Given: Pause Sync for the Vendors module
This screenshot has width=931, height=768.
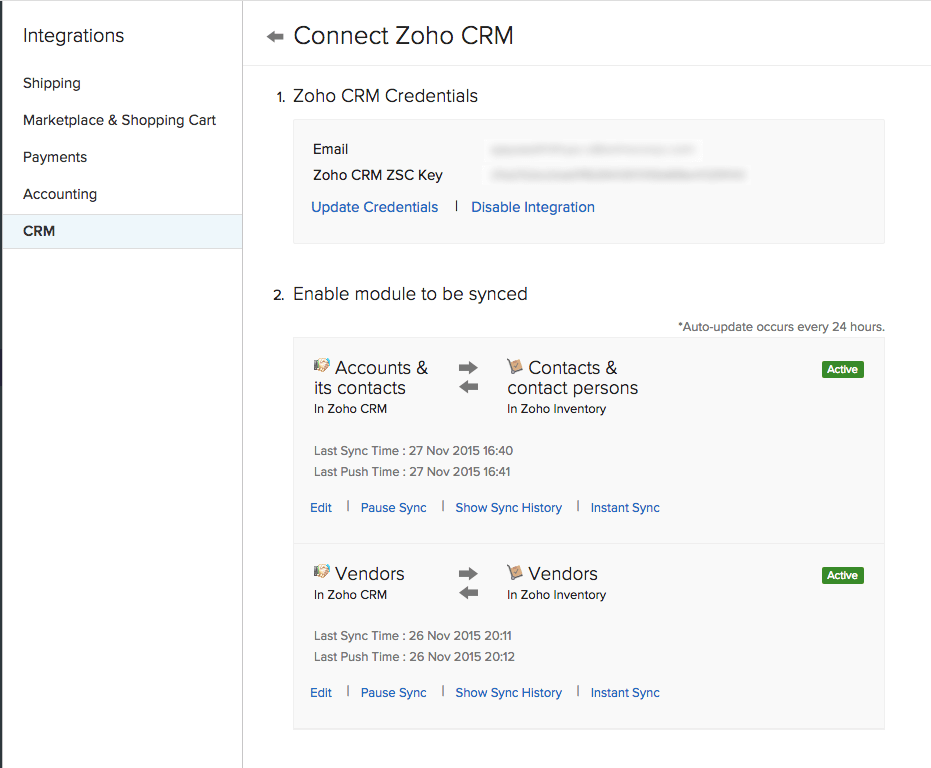Looking at the screenshot, I should [394, 693].
